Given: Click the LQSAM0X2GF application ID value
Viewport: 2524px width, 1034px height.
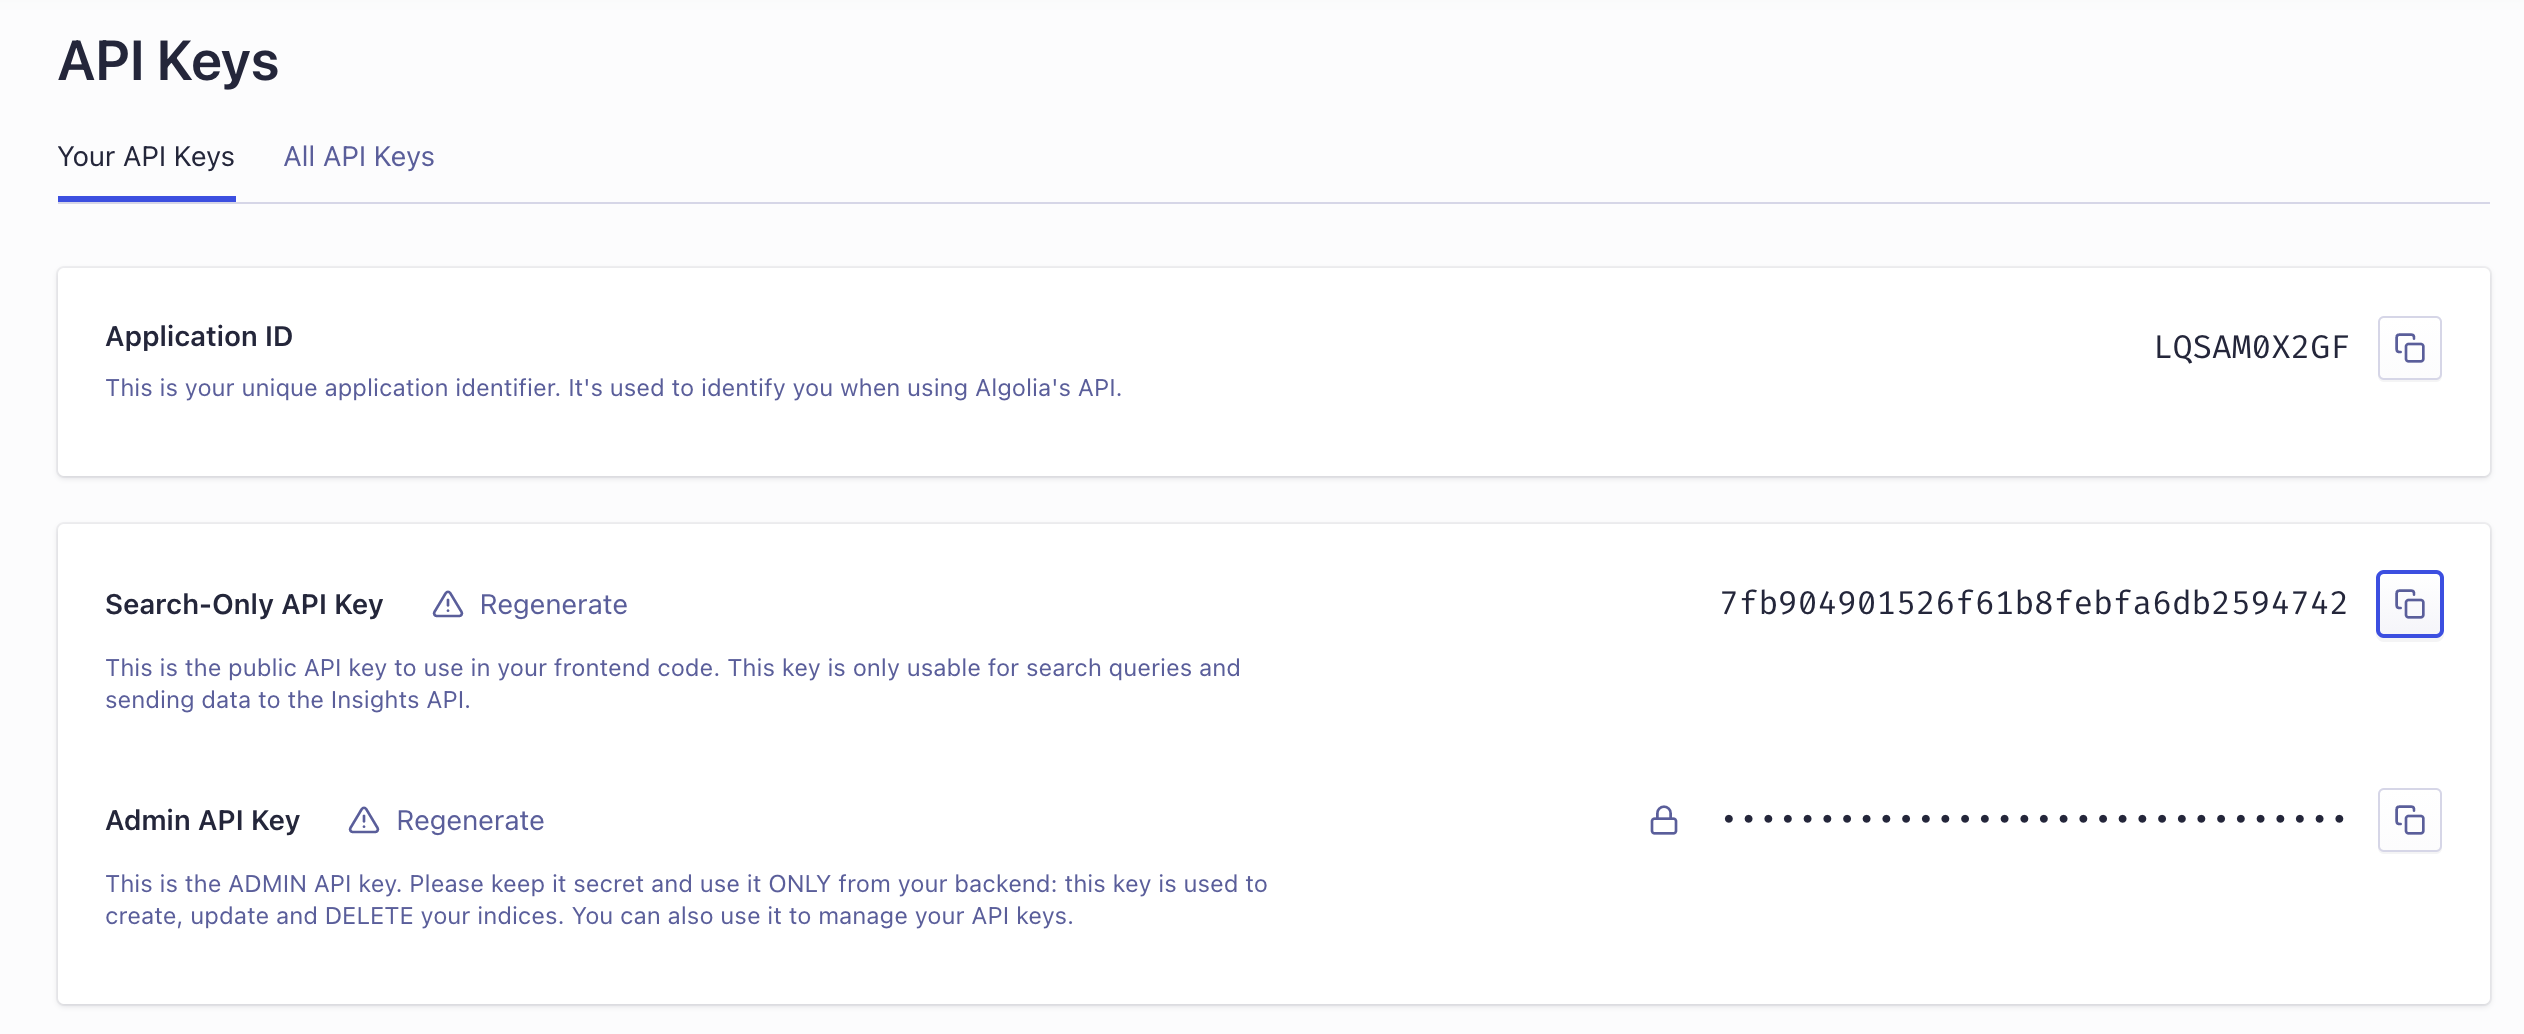Looking at the screenshot, I should 2251,348.
